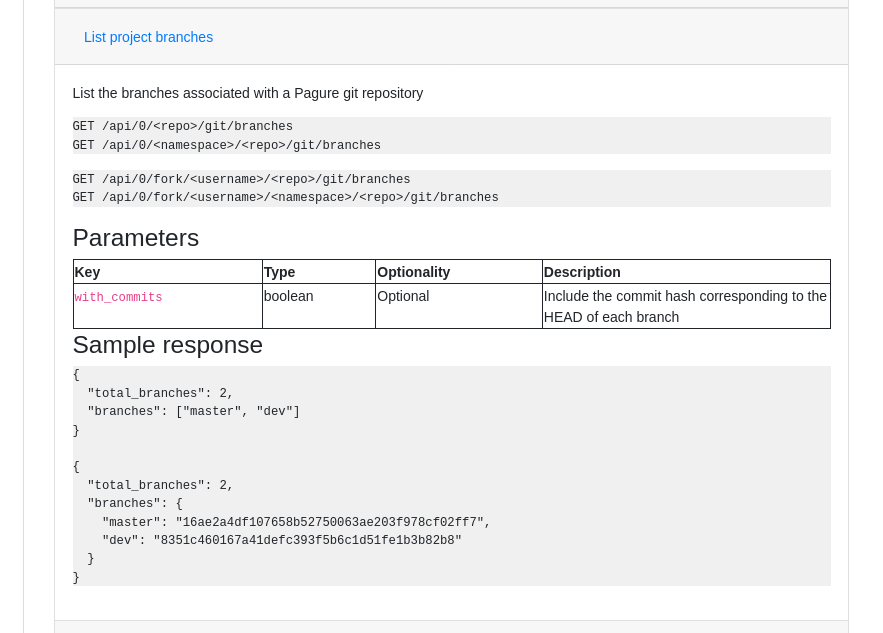Select the master commit hash line
This screenshot has width=883, height=633.
(296, 523)
